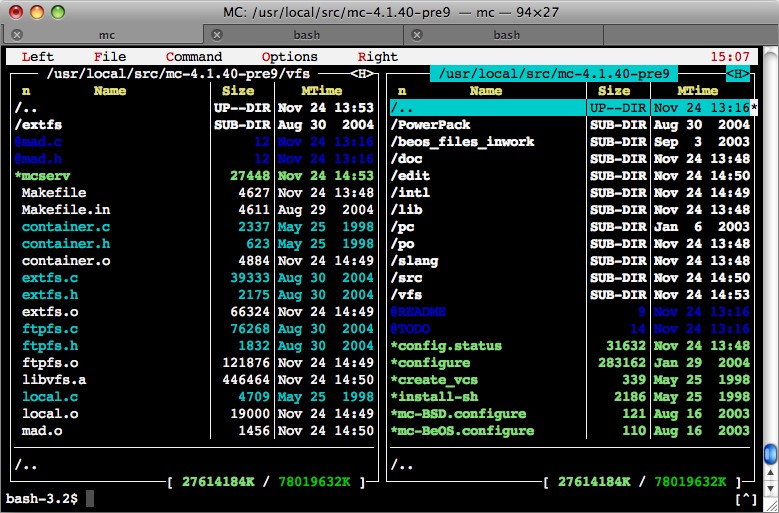This screenshot has width=779, height=513.
Task: Click the 'n' sort indicator in left panel
Action: (27, 91)
